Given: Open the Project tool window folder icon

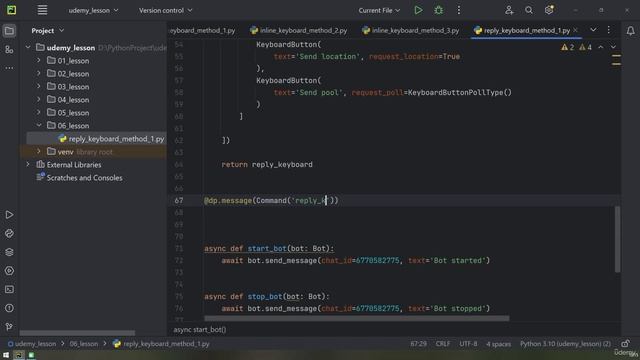Looking at the screenshot, I should point(9,31).
